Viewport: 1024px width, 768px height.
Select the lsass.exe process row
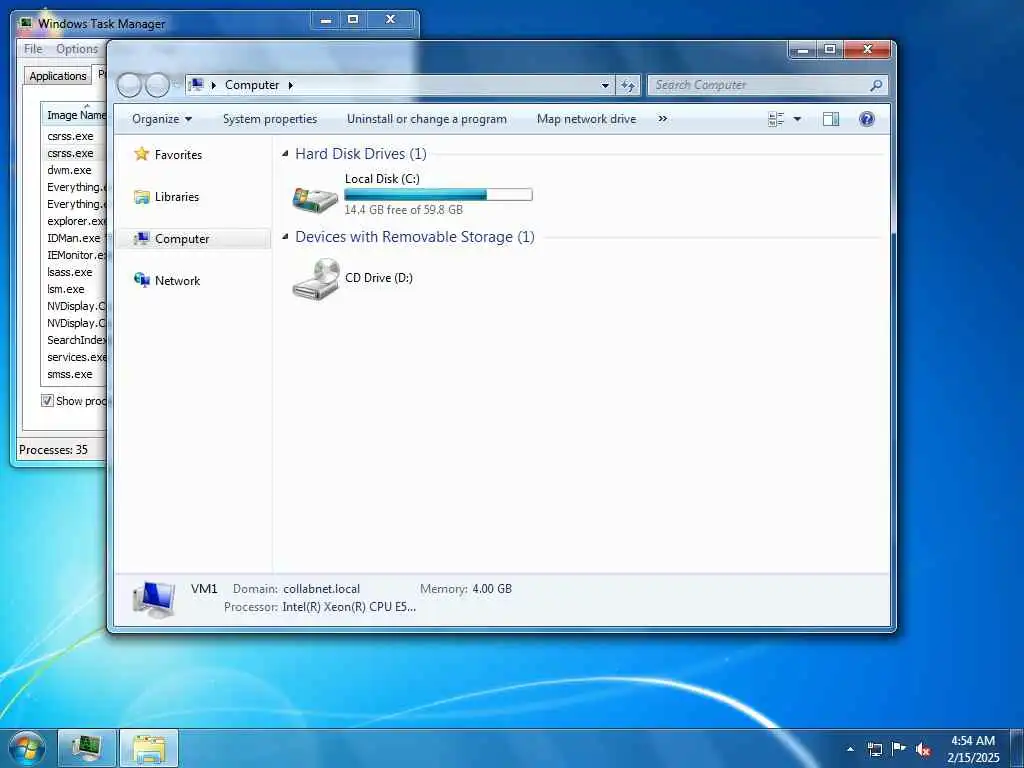[x=74, y=272]
